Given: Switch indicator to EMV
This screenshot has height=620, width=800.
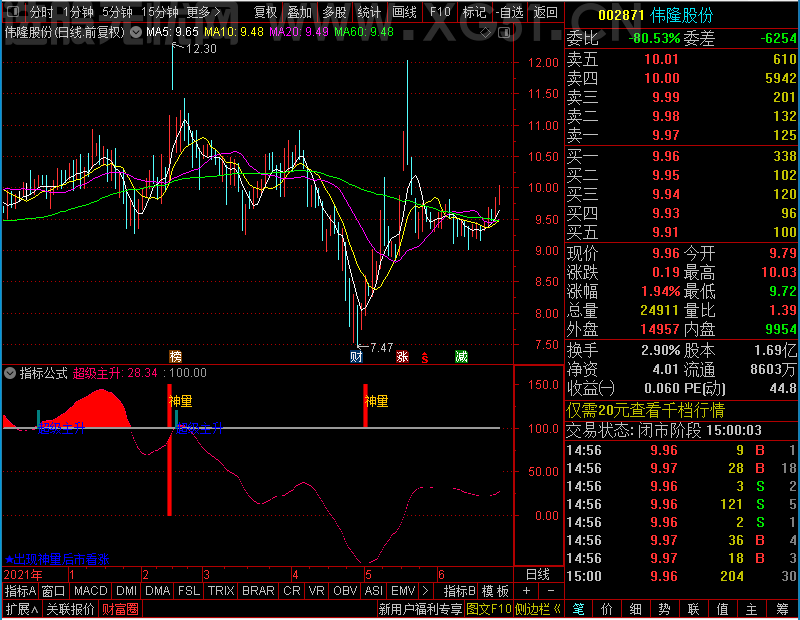Looking at the screenshot, I should click(x=403, y=591).
